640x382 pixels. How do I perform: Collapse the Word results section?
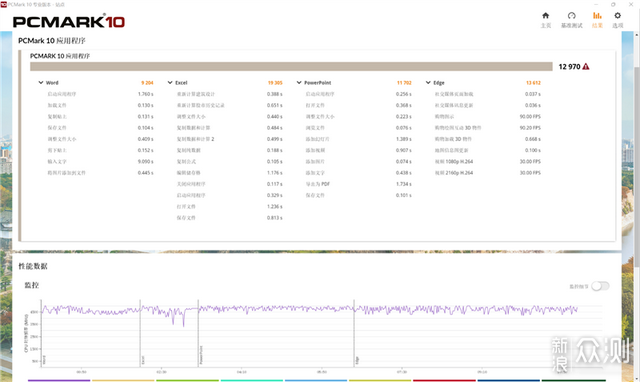pos(41,82)
